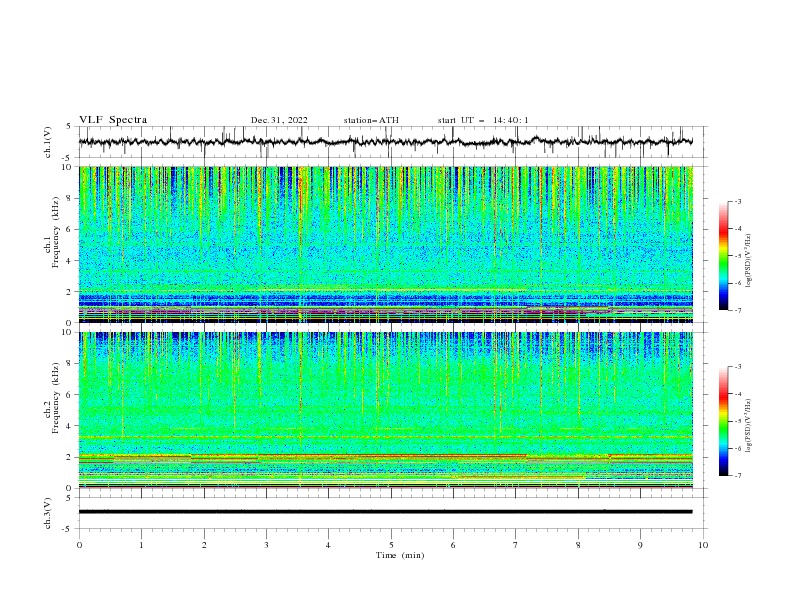Click the 'Time (min)' axis label

[400, 555]
